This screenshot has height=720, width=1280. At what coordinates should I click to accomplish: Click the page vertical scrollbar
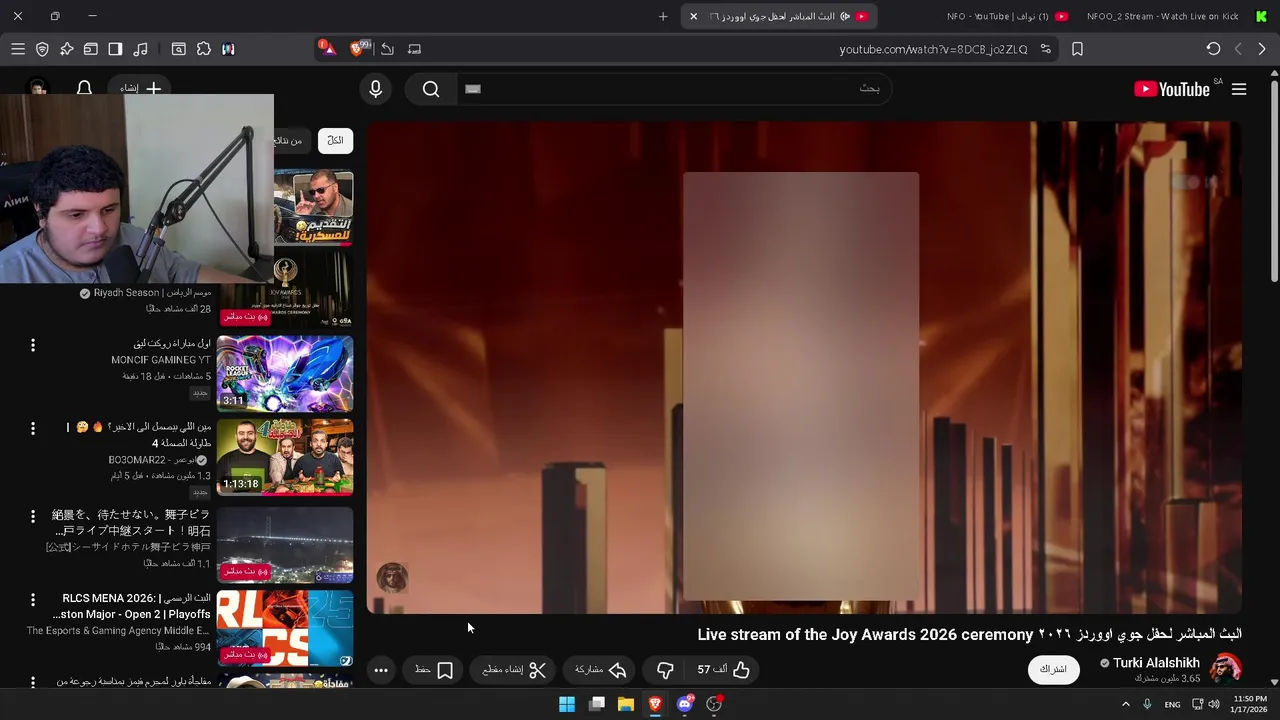click(1274, 180)
